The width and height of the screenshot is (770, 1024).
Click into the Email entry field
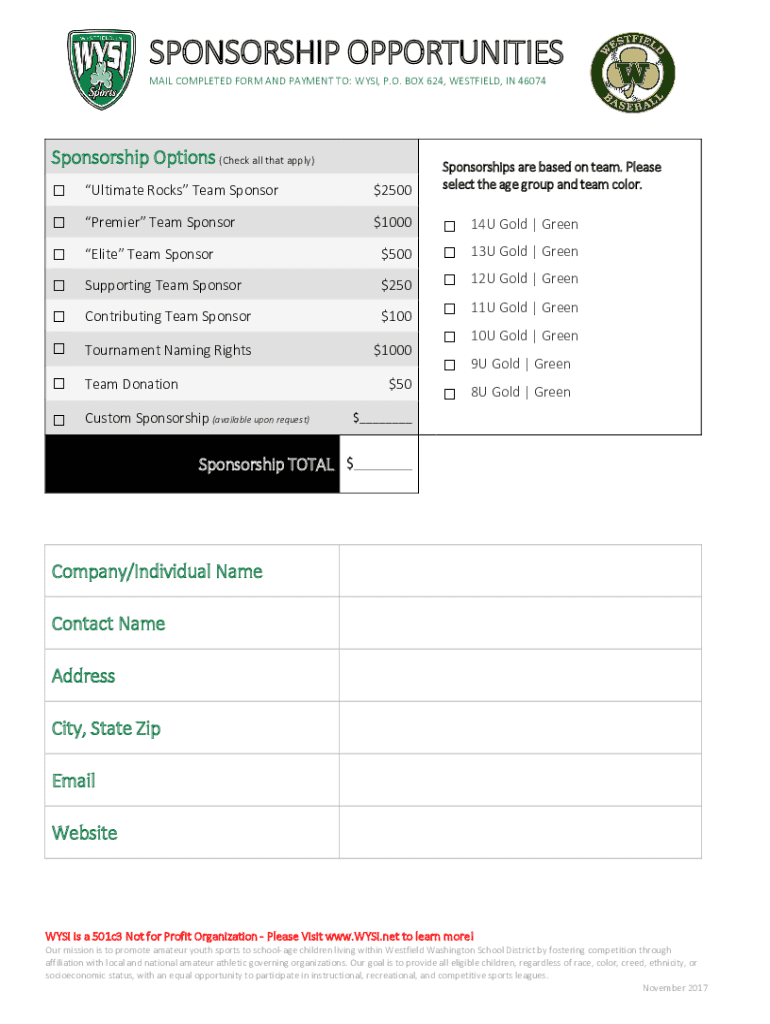coord(520,780)
